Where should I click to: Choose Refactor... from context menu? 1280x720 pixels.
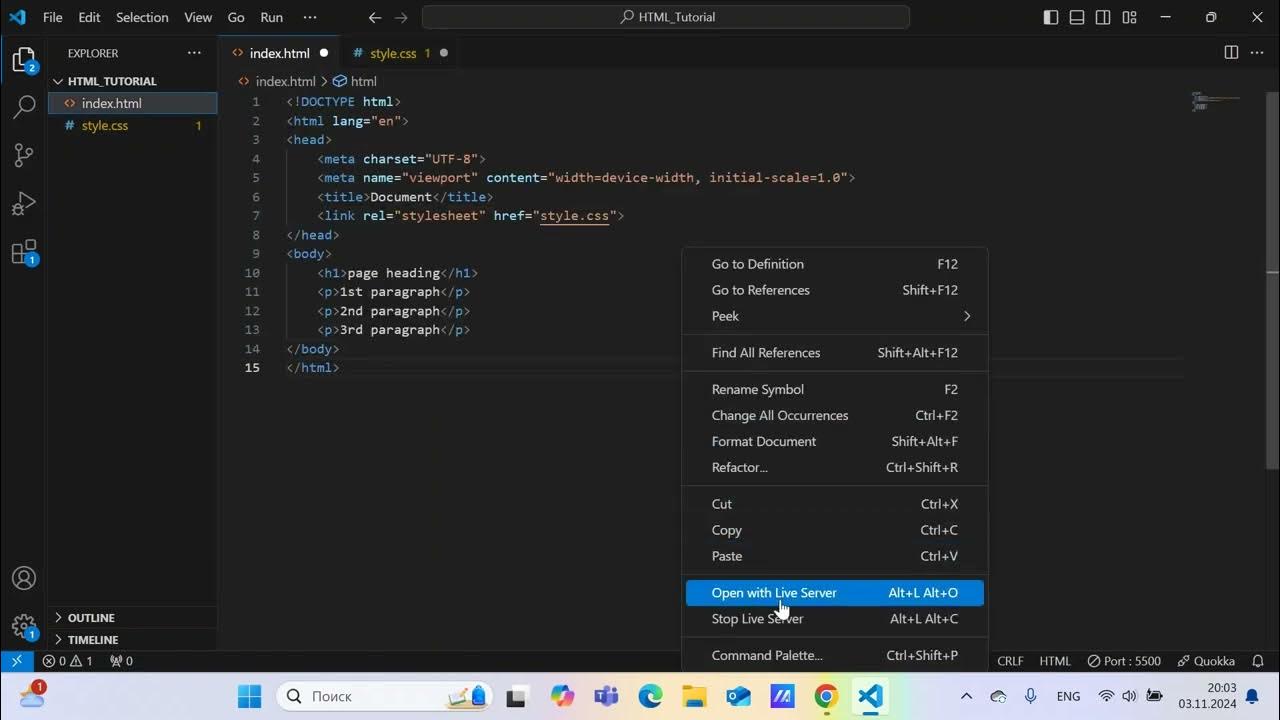coord(835,468)
